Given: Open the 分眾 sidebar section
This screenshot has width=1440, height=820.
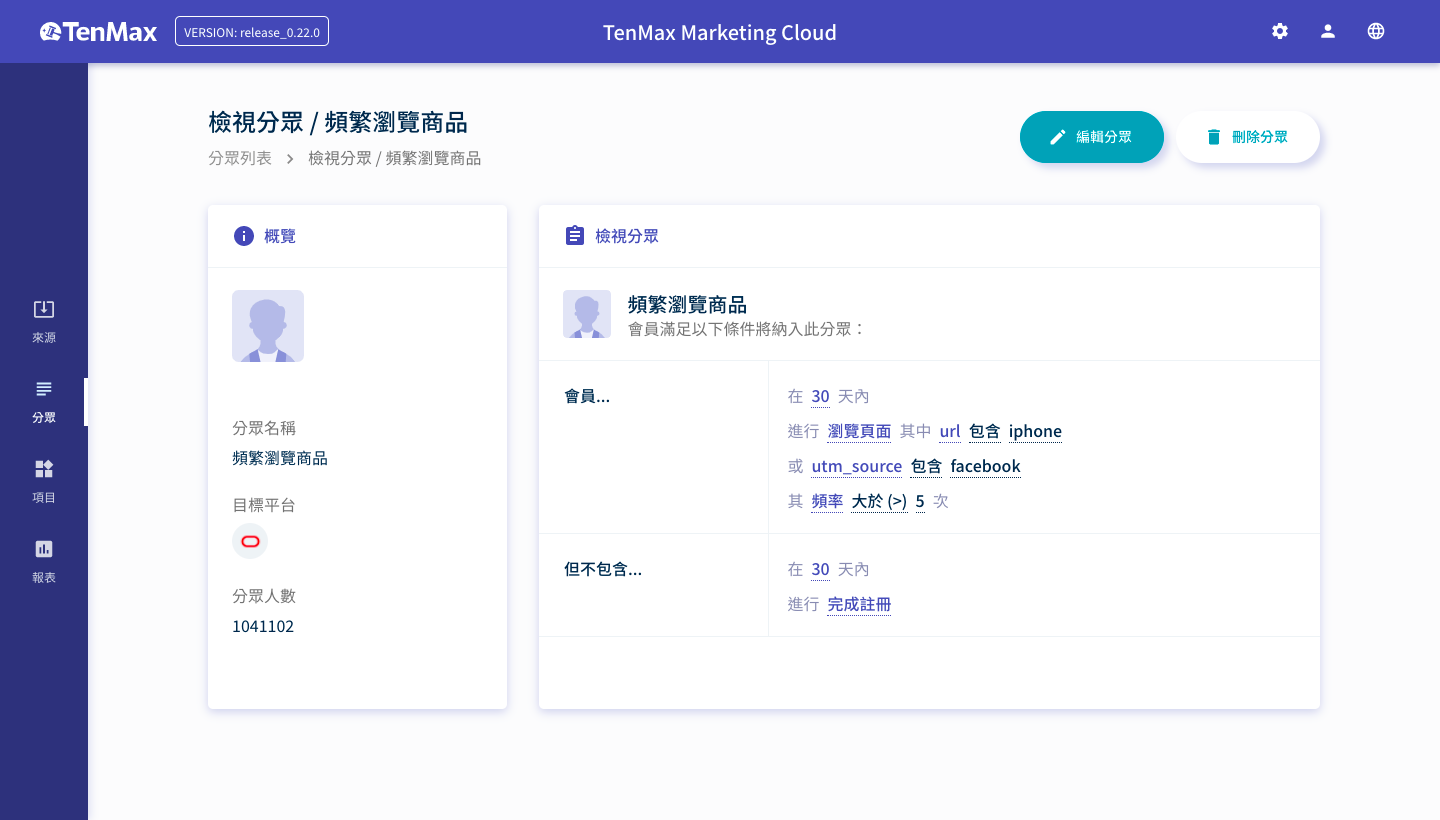Looking at the screenshot, I should click(44, 402).
